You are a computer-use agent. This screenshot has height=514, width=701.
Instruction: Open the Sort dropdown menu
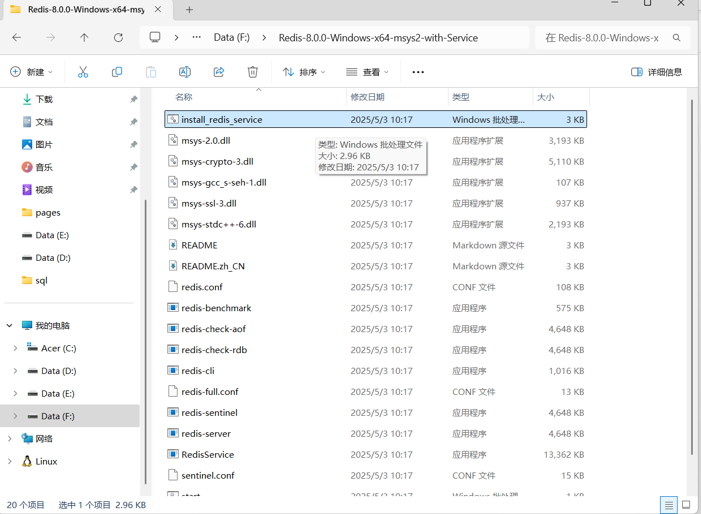click(304, 72)
